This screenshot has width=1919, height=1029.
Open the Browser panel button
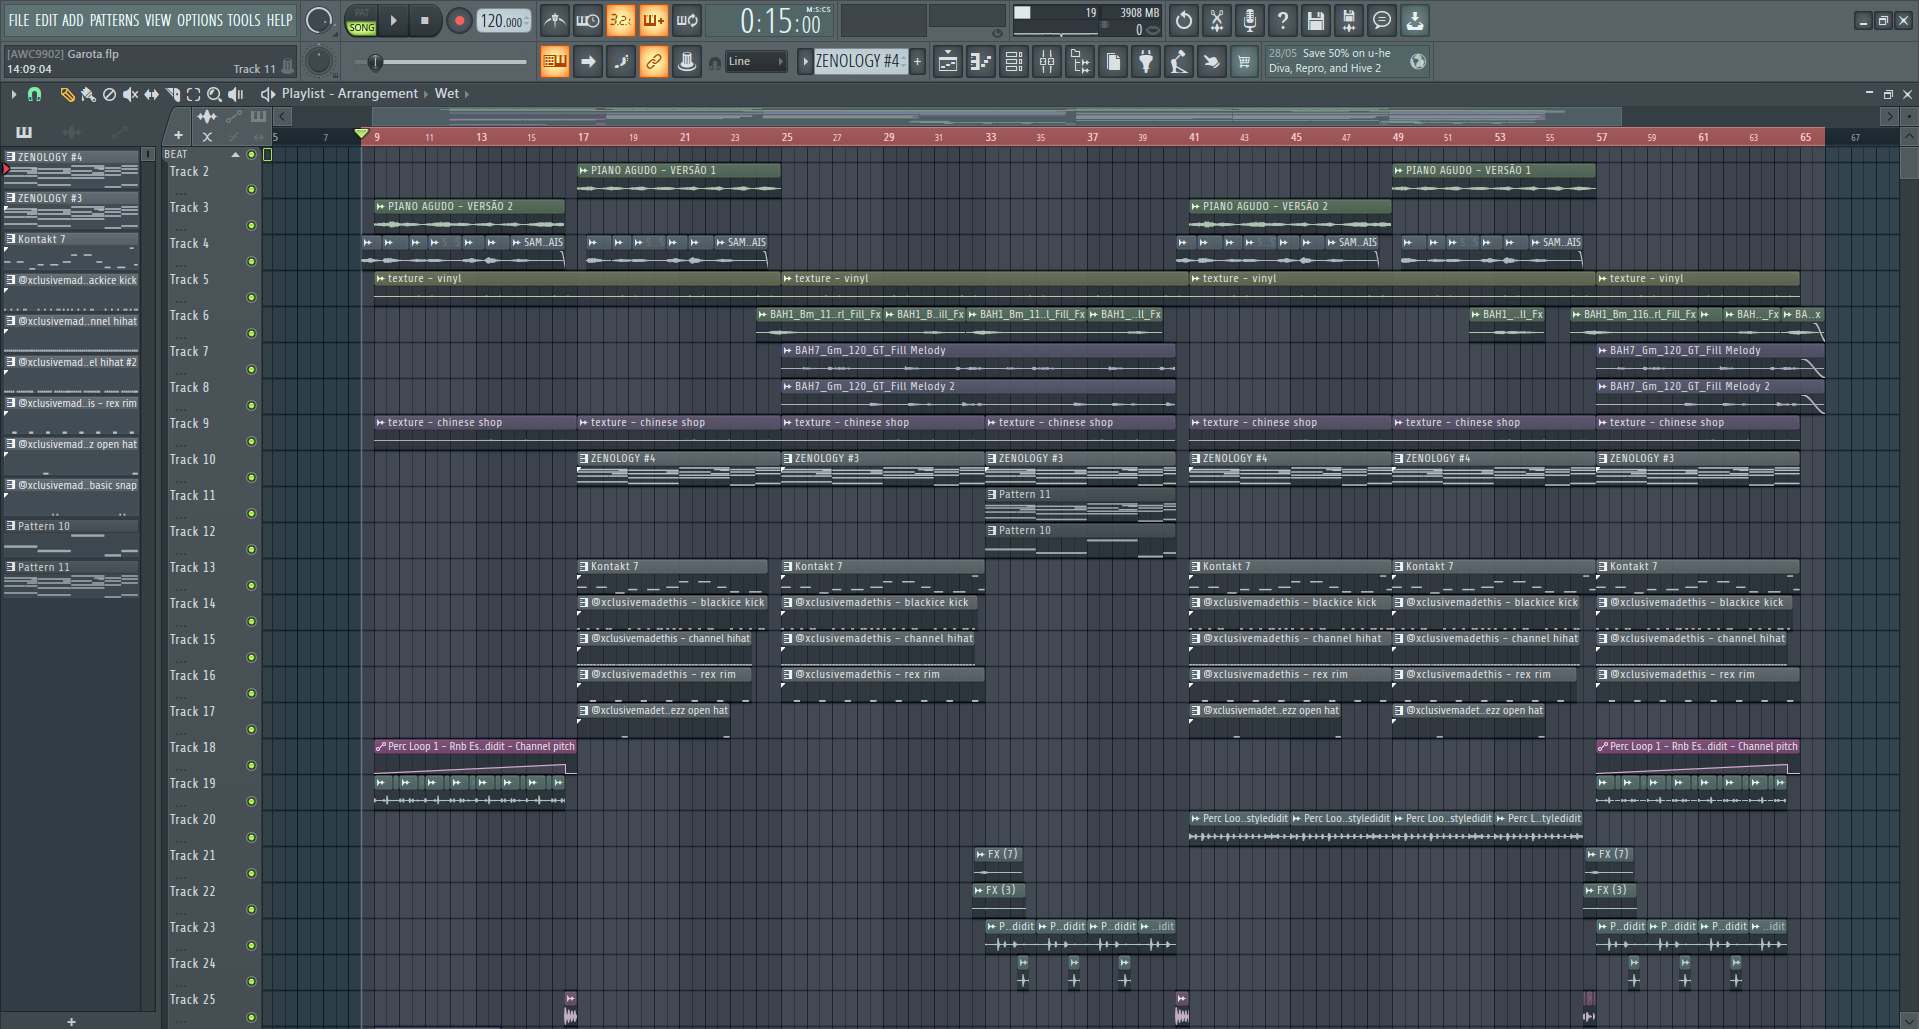click(x=1080, y=62)
